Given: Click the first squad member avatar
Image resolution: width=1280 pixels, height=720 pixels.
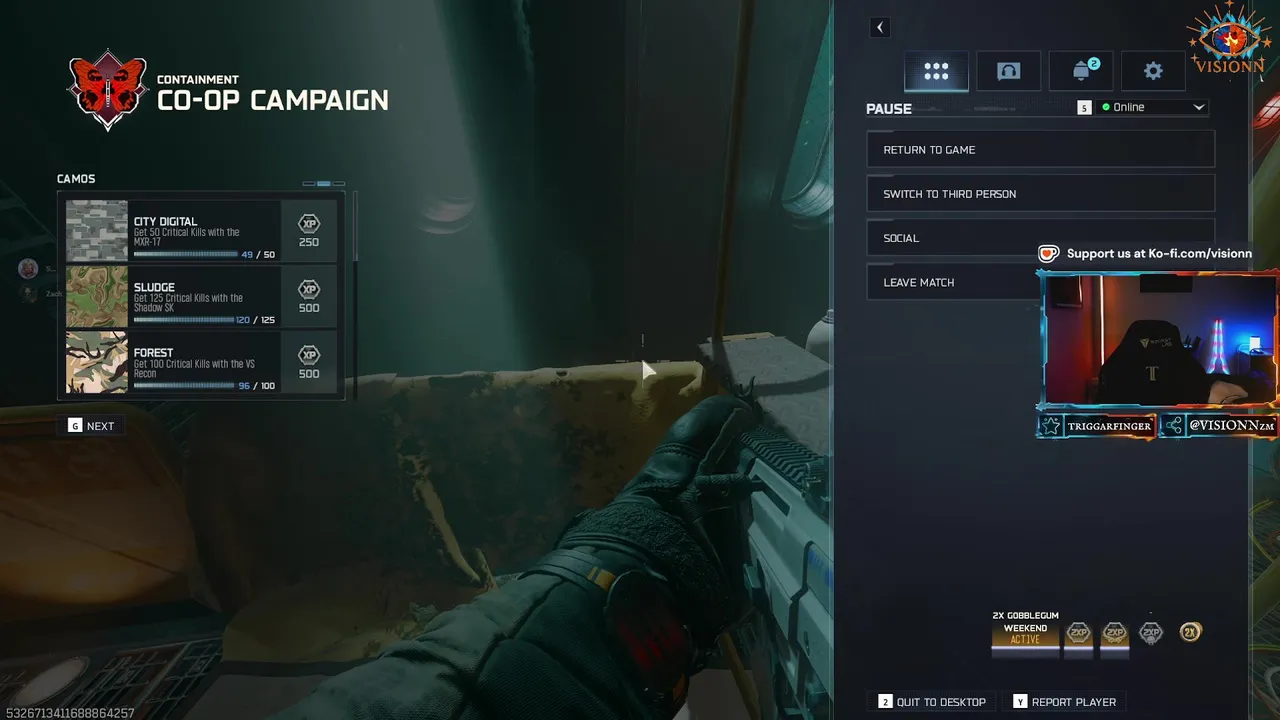Looking at the screenshot, I should (x=28, y=269).
